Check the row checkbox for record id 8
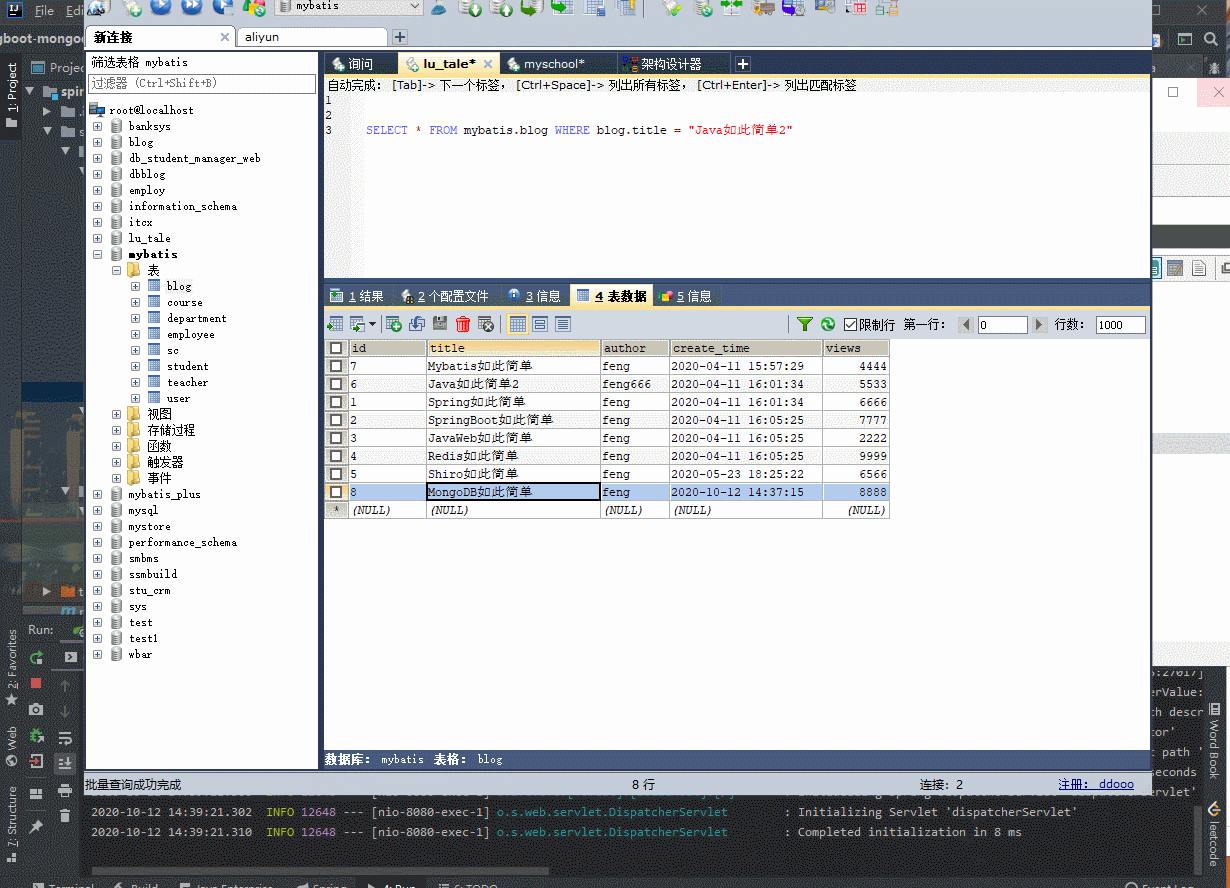Viewport: 1230px width, 888px height. pos(336,491)
